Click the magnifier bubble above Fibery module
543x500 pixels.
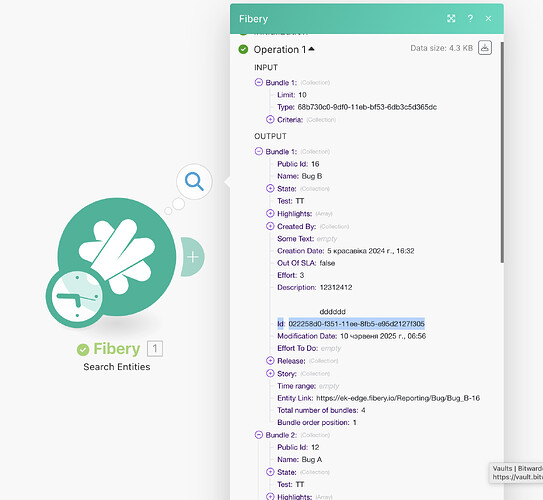click(194, 181)
